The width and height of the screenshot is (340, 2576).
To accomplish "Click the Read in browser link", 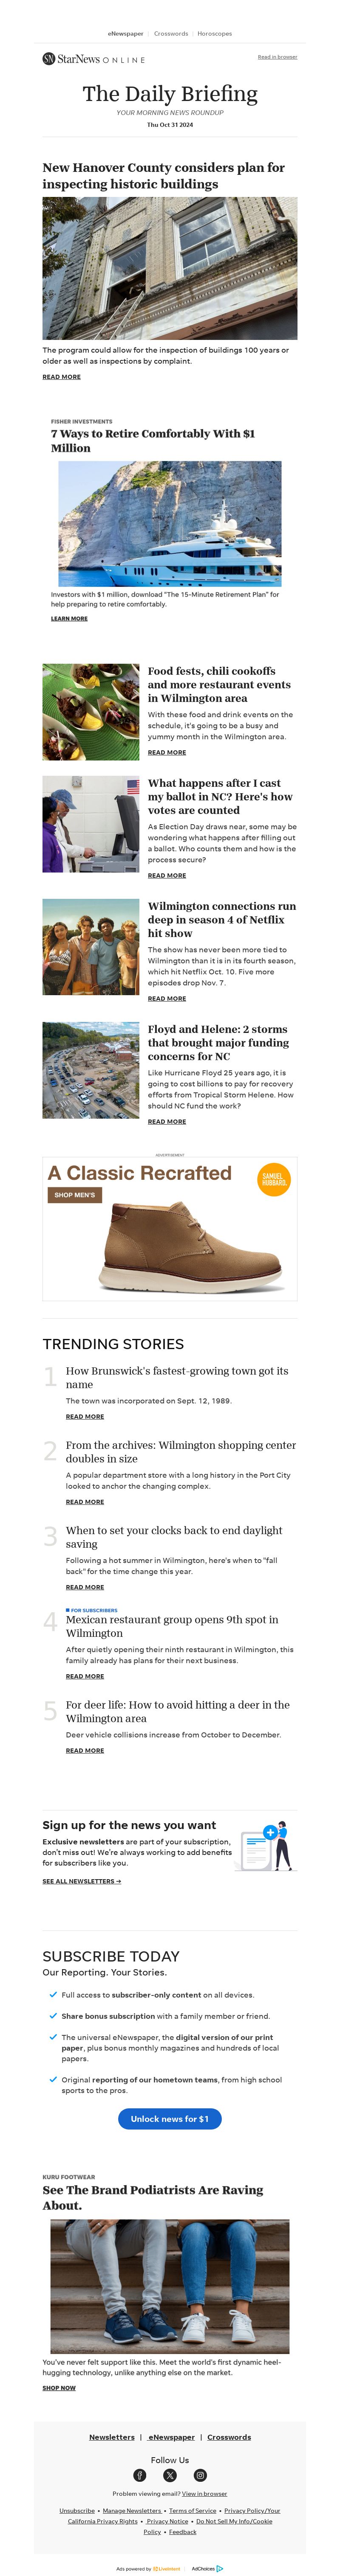I will point(277,57).
